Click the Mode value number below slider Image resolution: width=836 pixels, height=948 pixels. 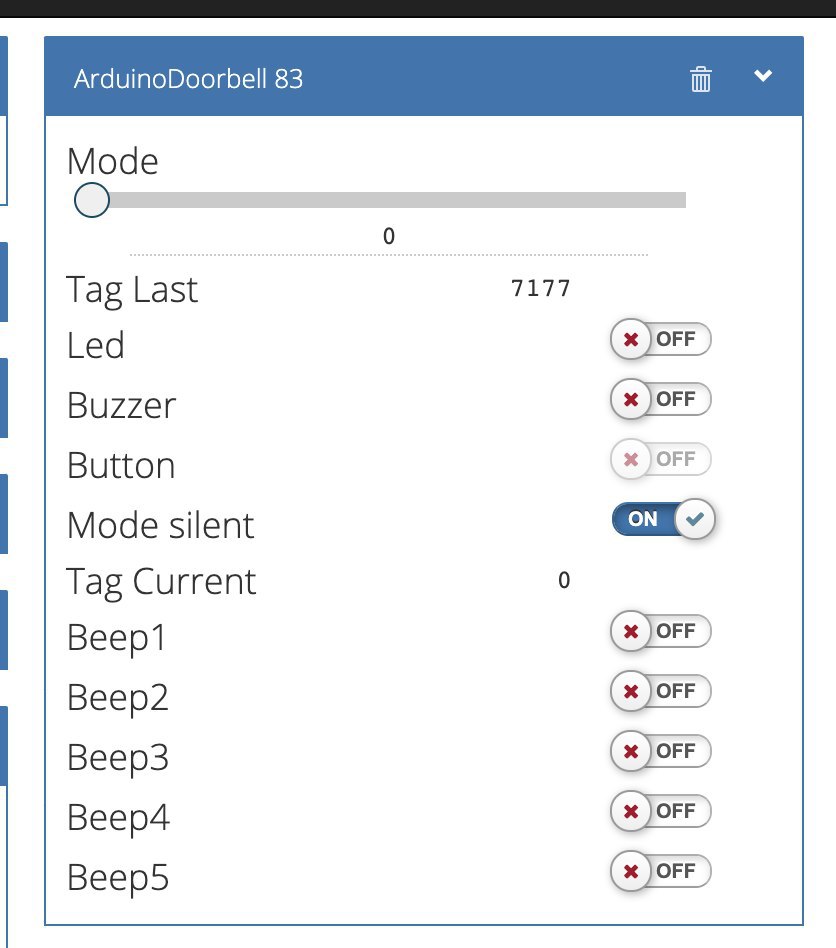[389, 236]
